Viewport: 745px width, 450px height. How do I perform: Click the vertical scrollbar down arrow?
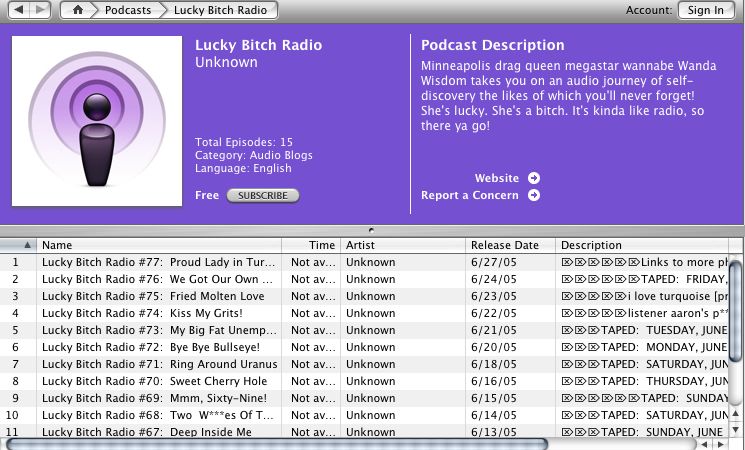(x=735, y=430)
